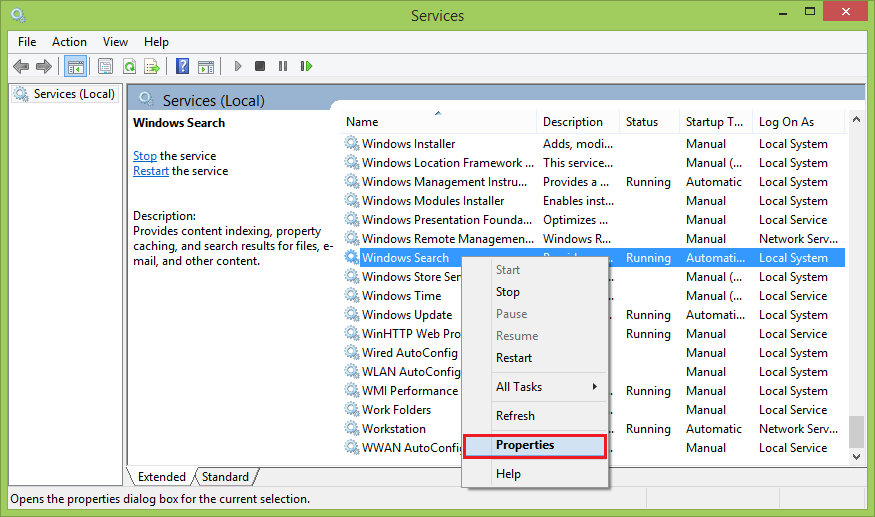Open the File menu
The width and height of the screenshot is (875, 517).
coord(27,42)
